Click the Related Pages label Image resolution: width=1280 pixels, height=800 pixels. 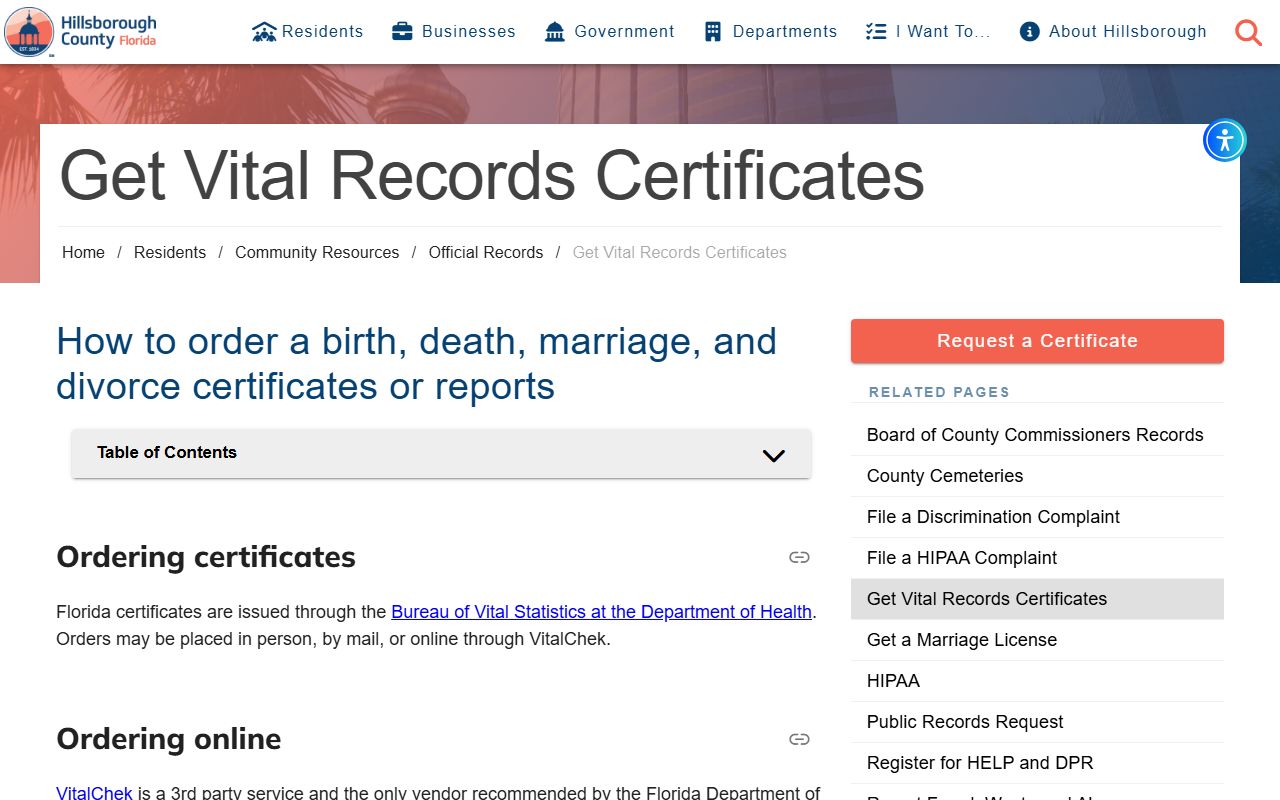(939, 392)
